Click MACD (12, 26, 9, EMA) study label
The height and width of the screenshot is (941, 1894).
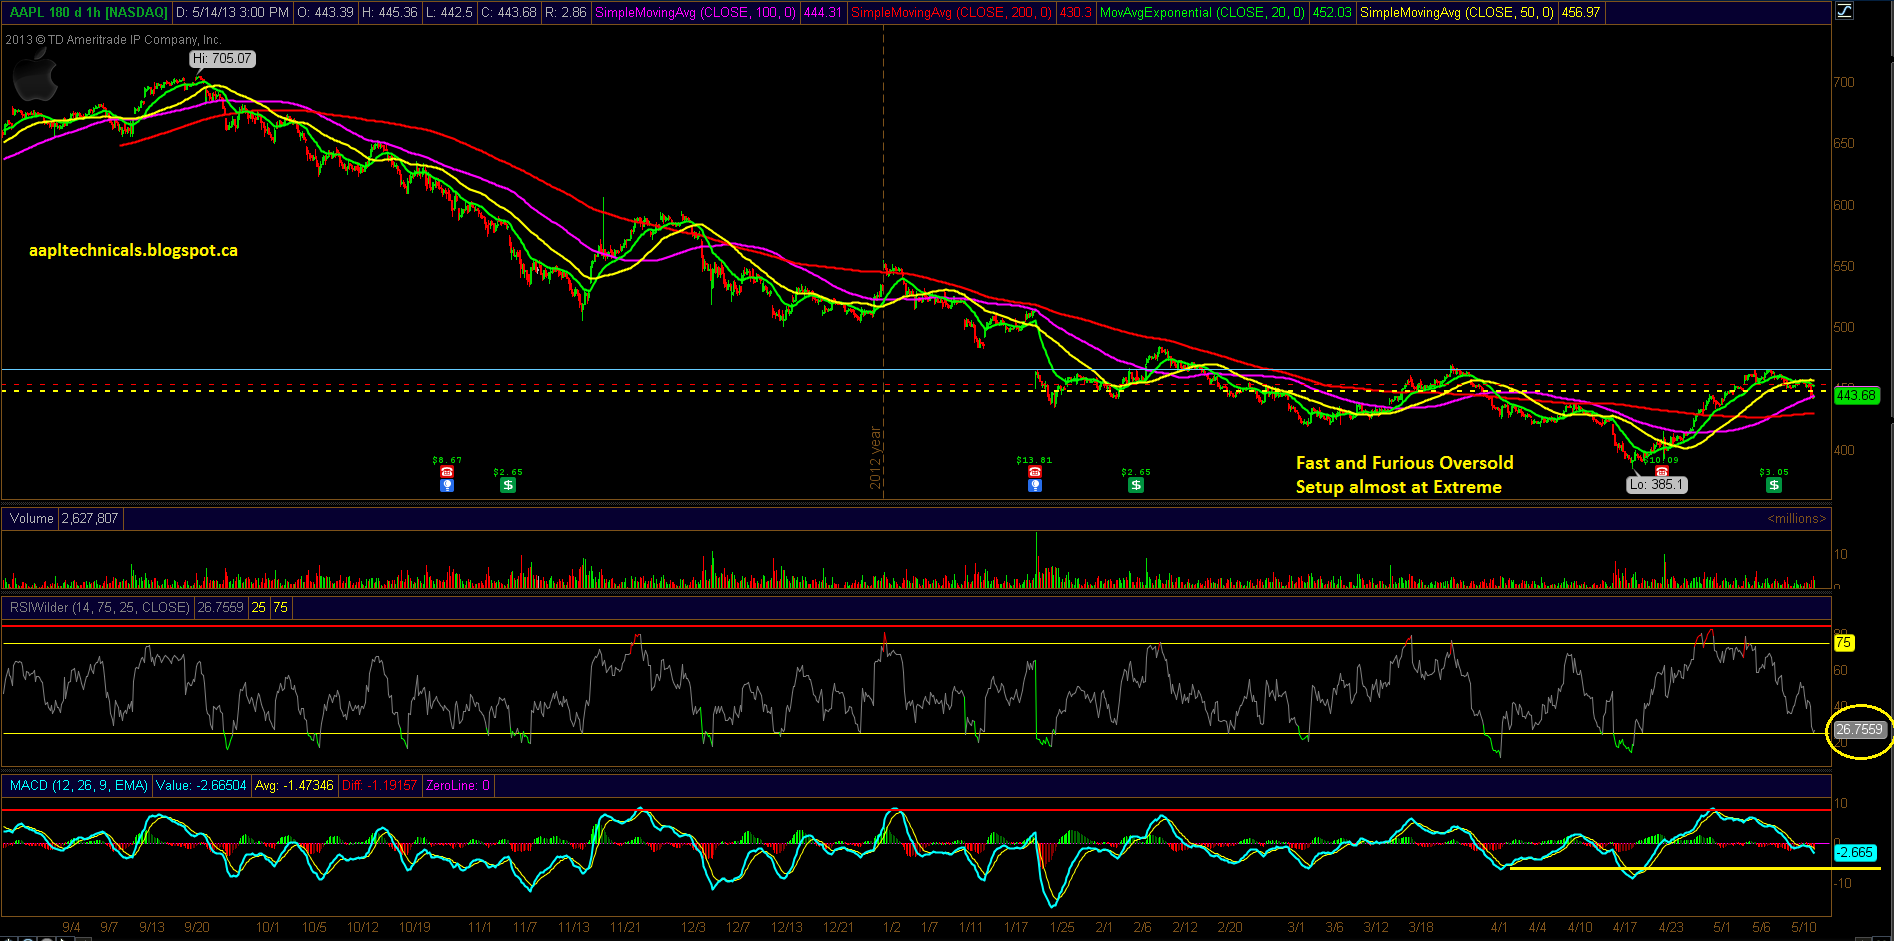pos(79,785)
